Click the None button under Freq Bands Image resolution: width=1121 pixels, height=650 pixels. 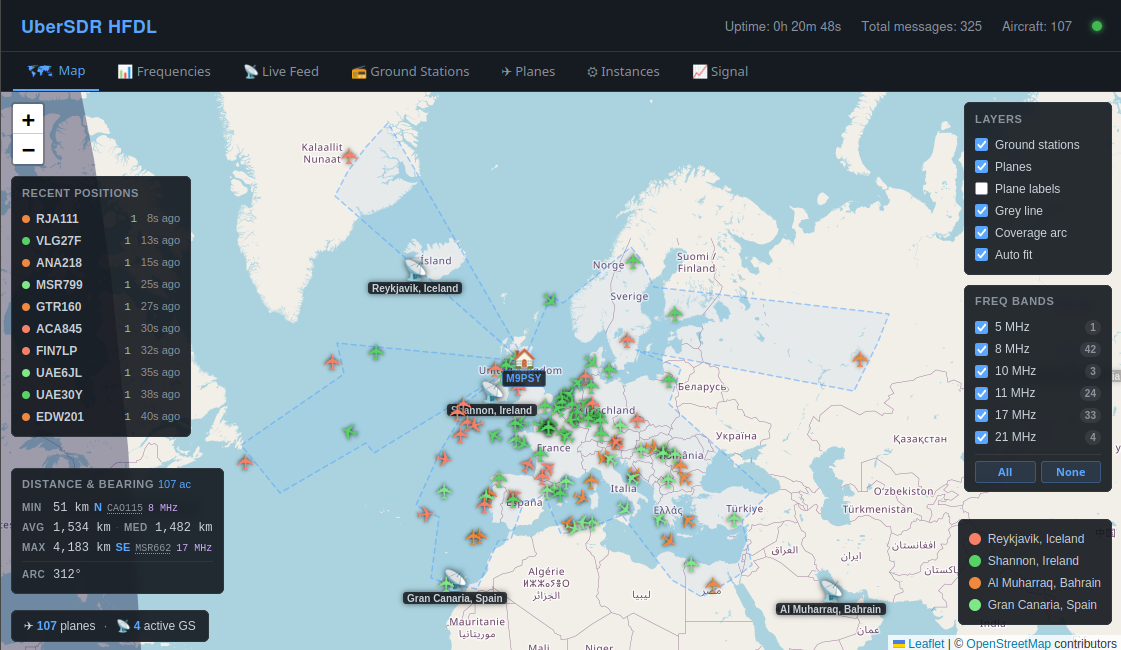click(x=1071, y=471)
